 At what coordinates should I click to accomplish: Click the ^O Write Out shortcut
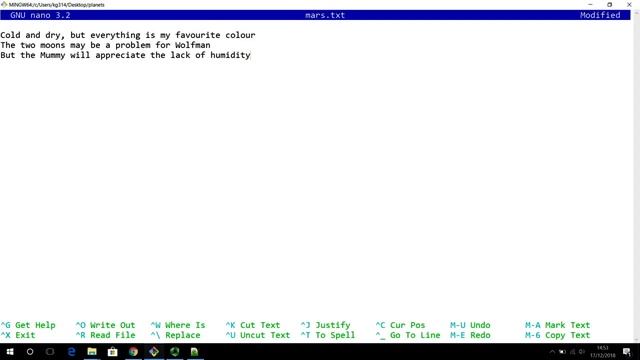(105, 325)
